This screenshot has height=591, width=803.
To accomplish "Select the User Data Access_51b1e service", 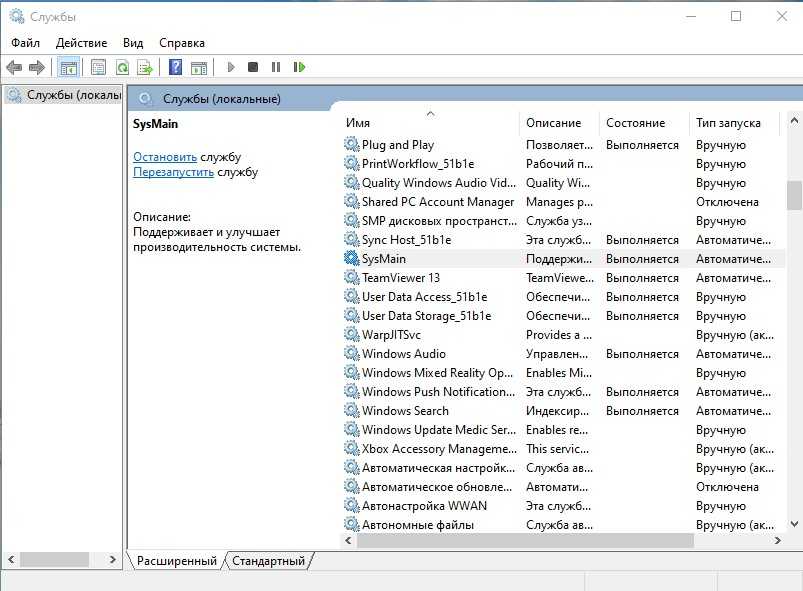I will (562, 297).
